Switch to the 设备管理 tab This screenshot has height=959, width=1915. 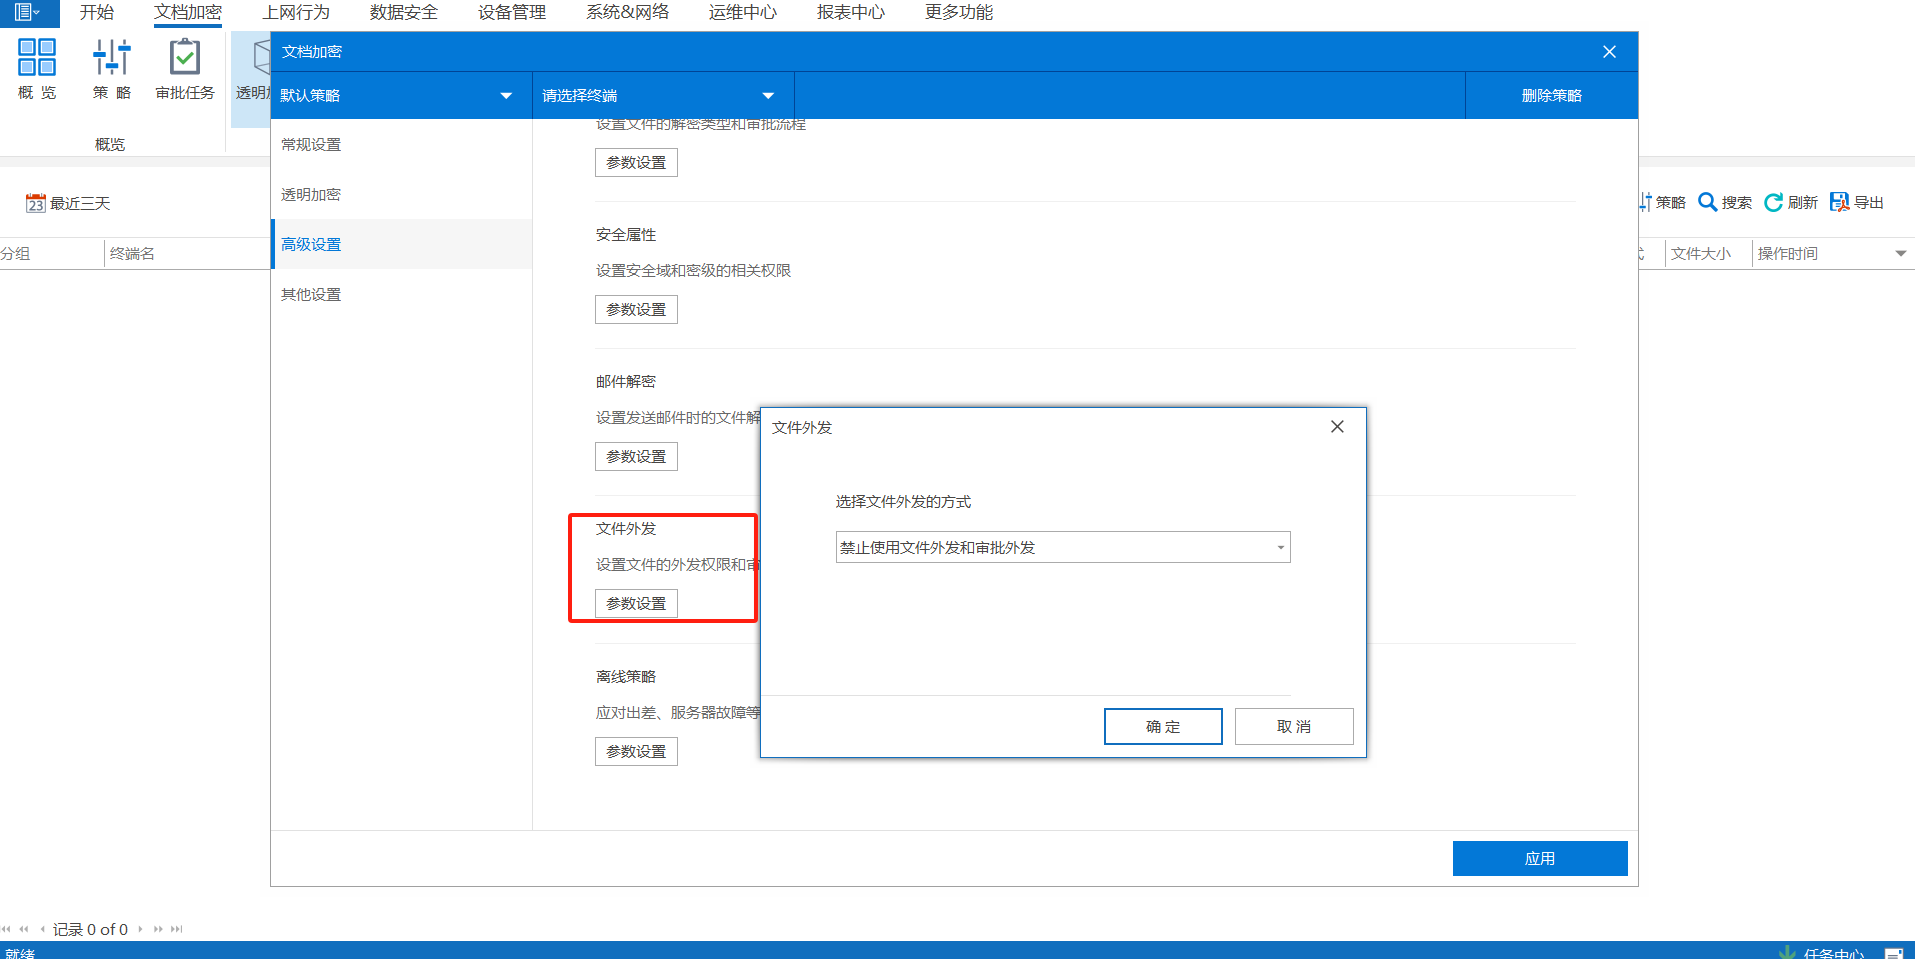pyautogui.click(x=512, y=12)
